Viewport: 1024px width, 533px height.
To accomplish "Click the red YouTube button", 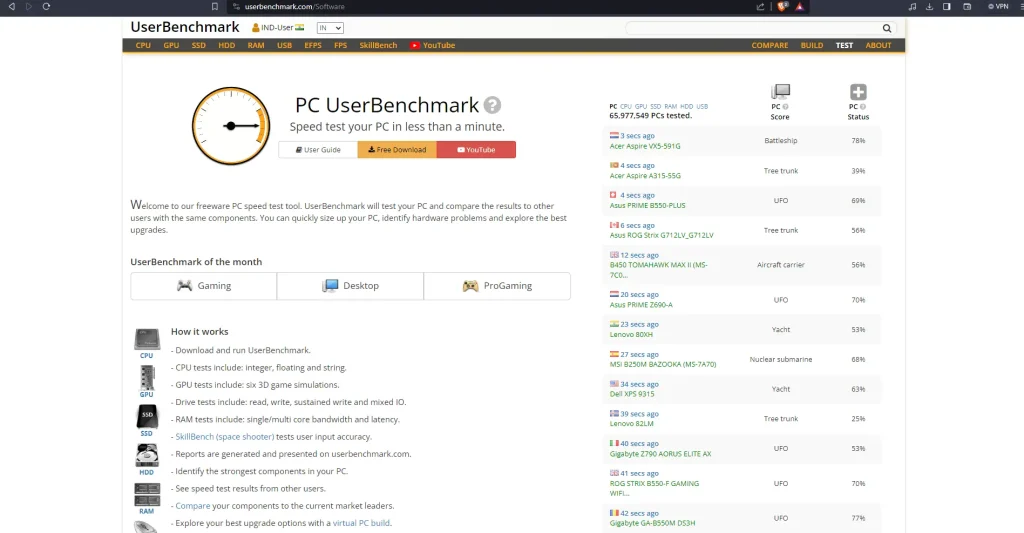I will pos(476,150).
